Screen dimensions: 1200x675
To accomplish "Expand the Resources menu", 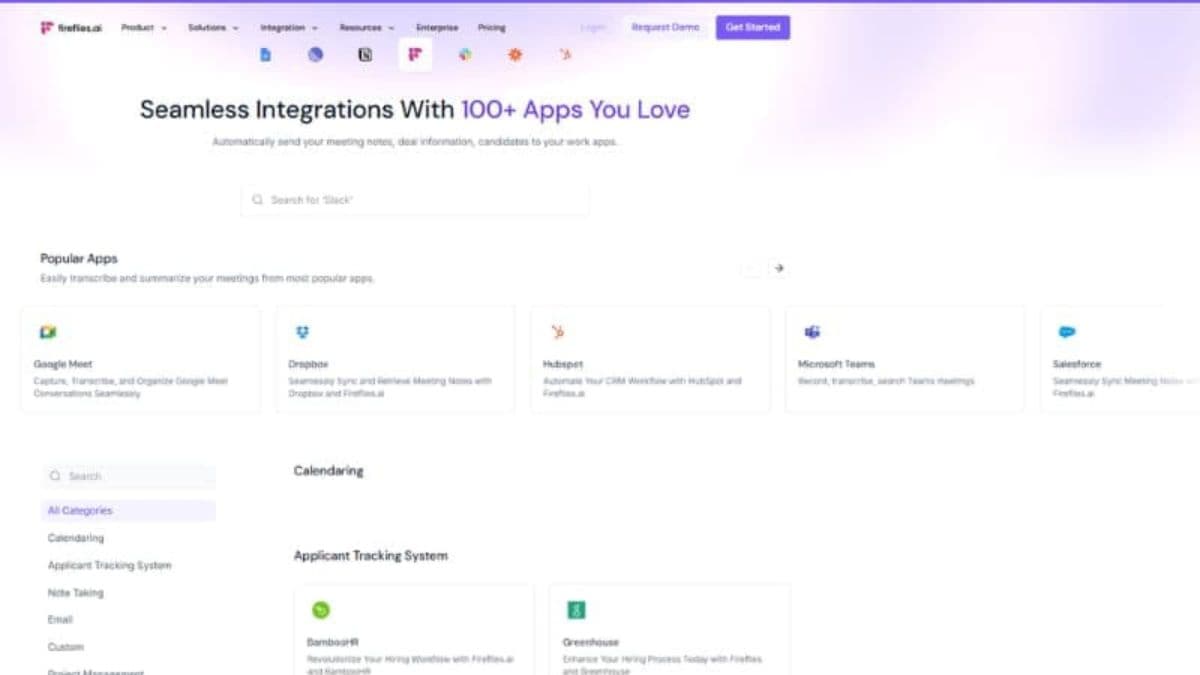I will 367,28.
